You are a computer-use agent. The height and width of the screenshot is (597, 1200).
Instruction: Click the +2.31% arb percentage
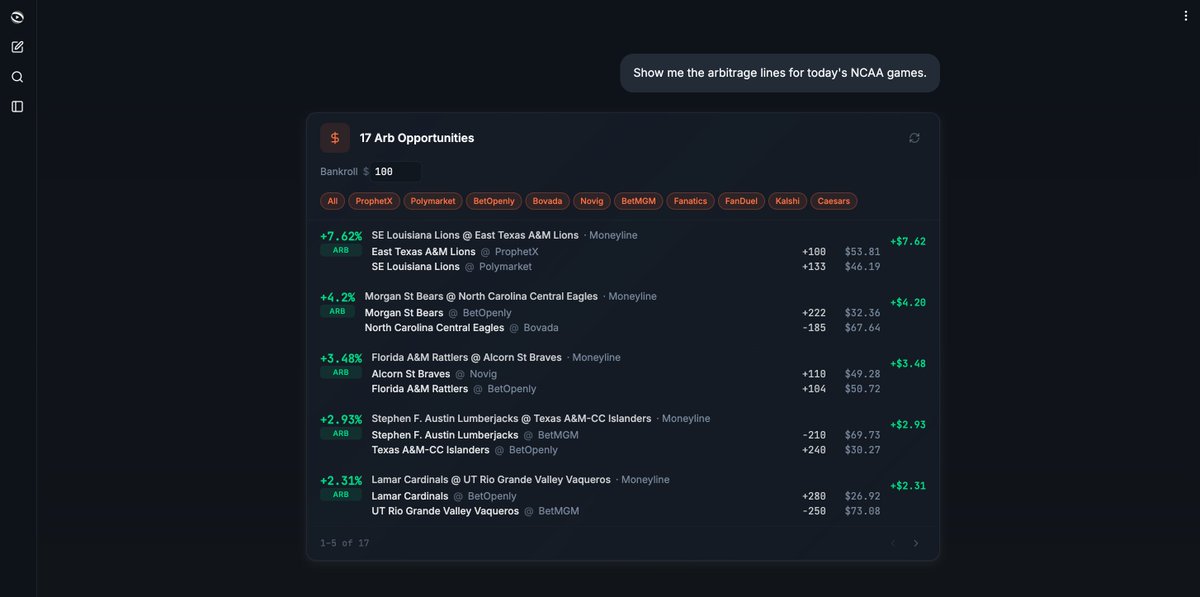pyautogui.click(x=341, y=480)
